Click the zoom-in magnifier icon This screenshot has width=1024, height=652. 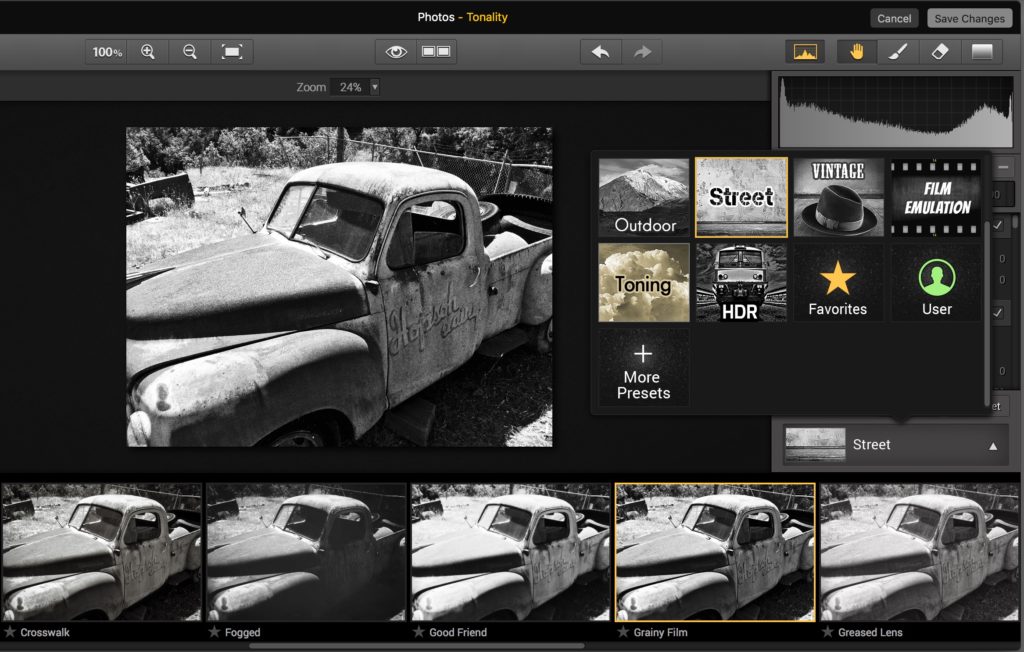pos(148,51)
